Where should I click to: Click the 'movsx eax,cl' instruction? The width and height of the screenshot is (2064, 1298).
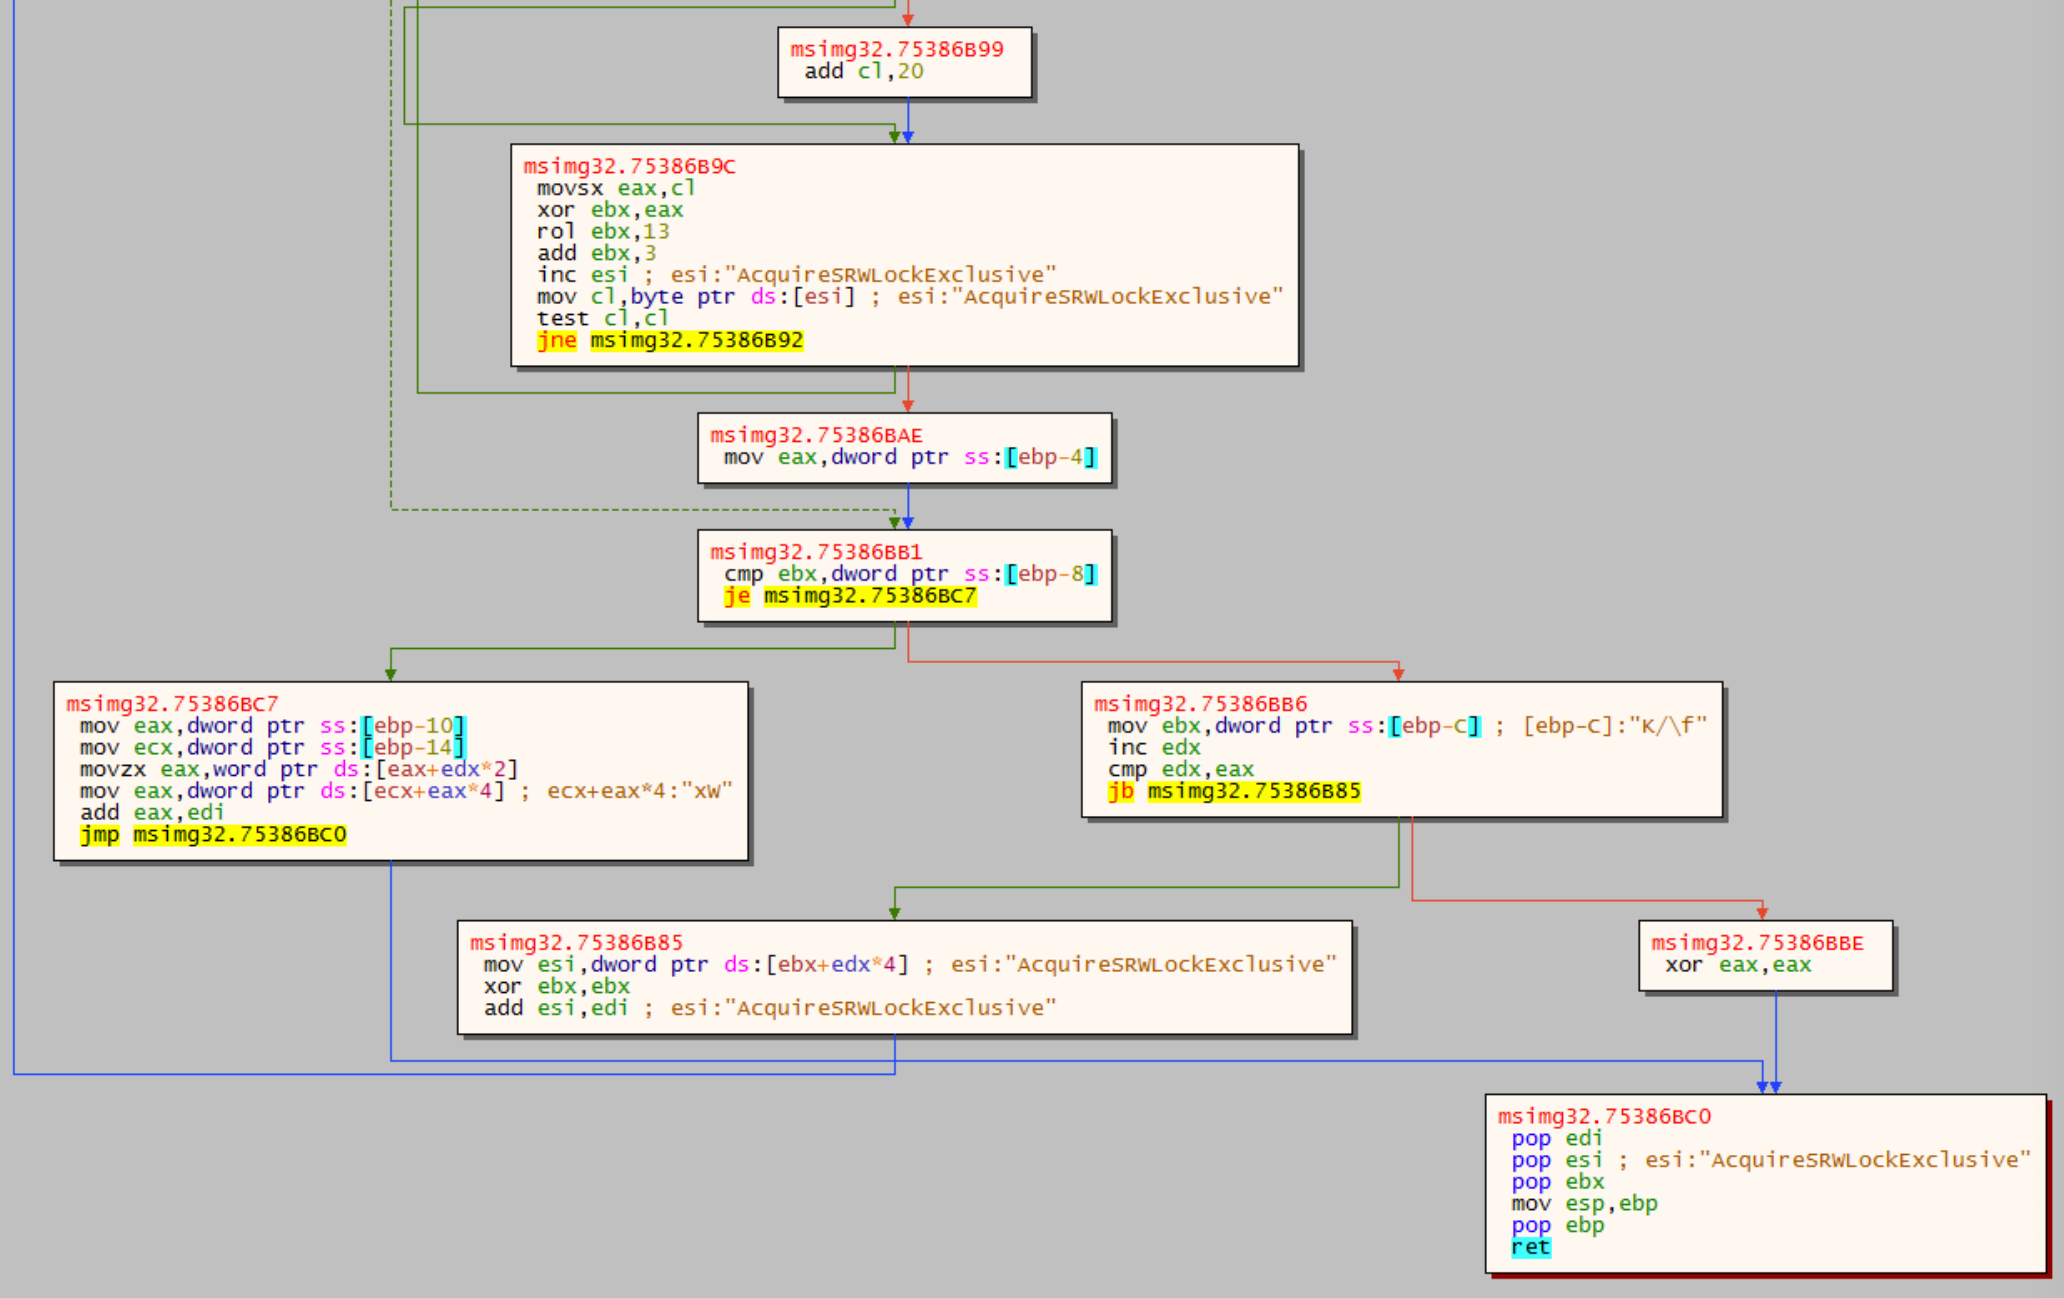[615, 189]
